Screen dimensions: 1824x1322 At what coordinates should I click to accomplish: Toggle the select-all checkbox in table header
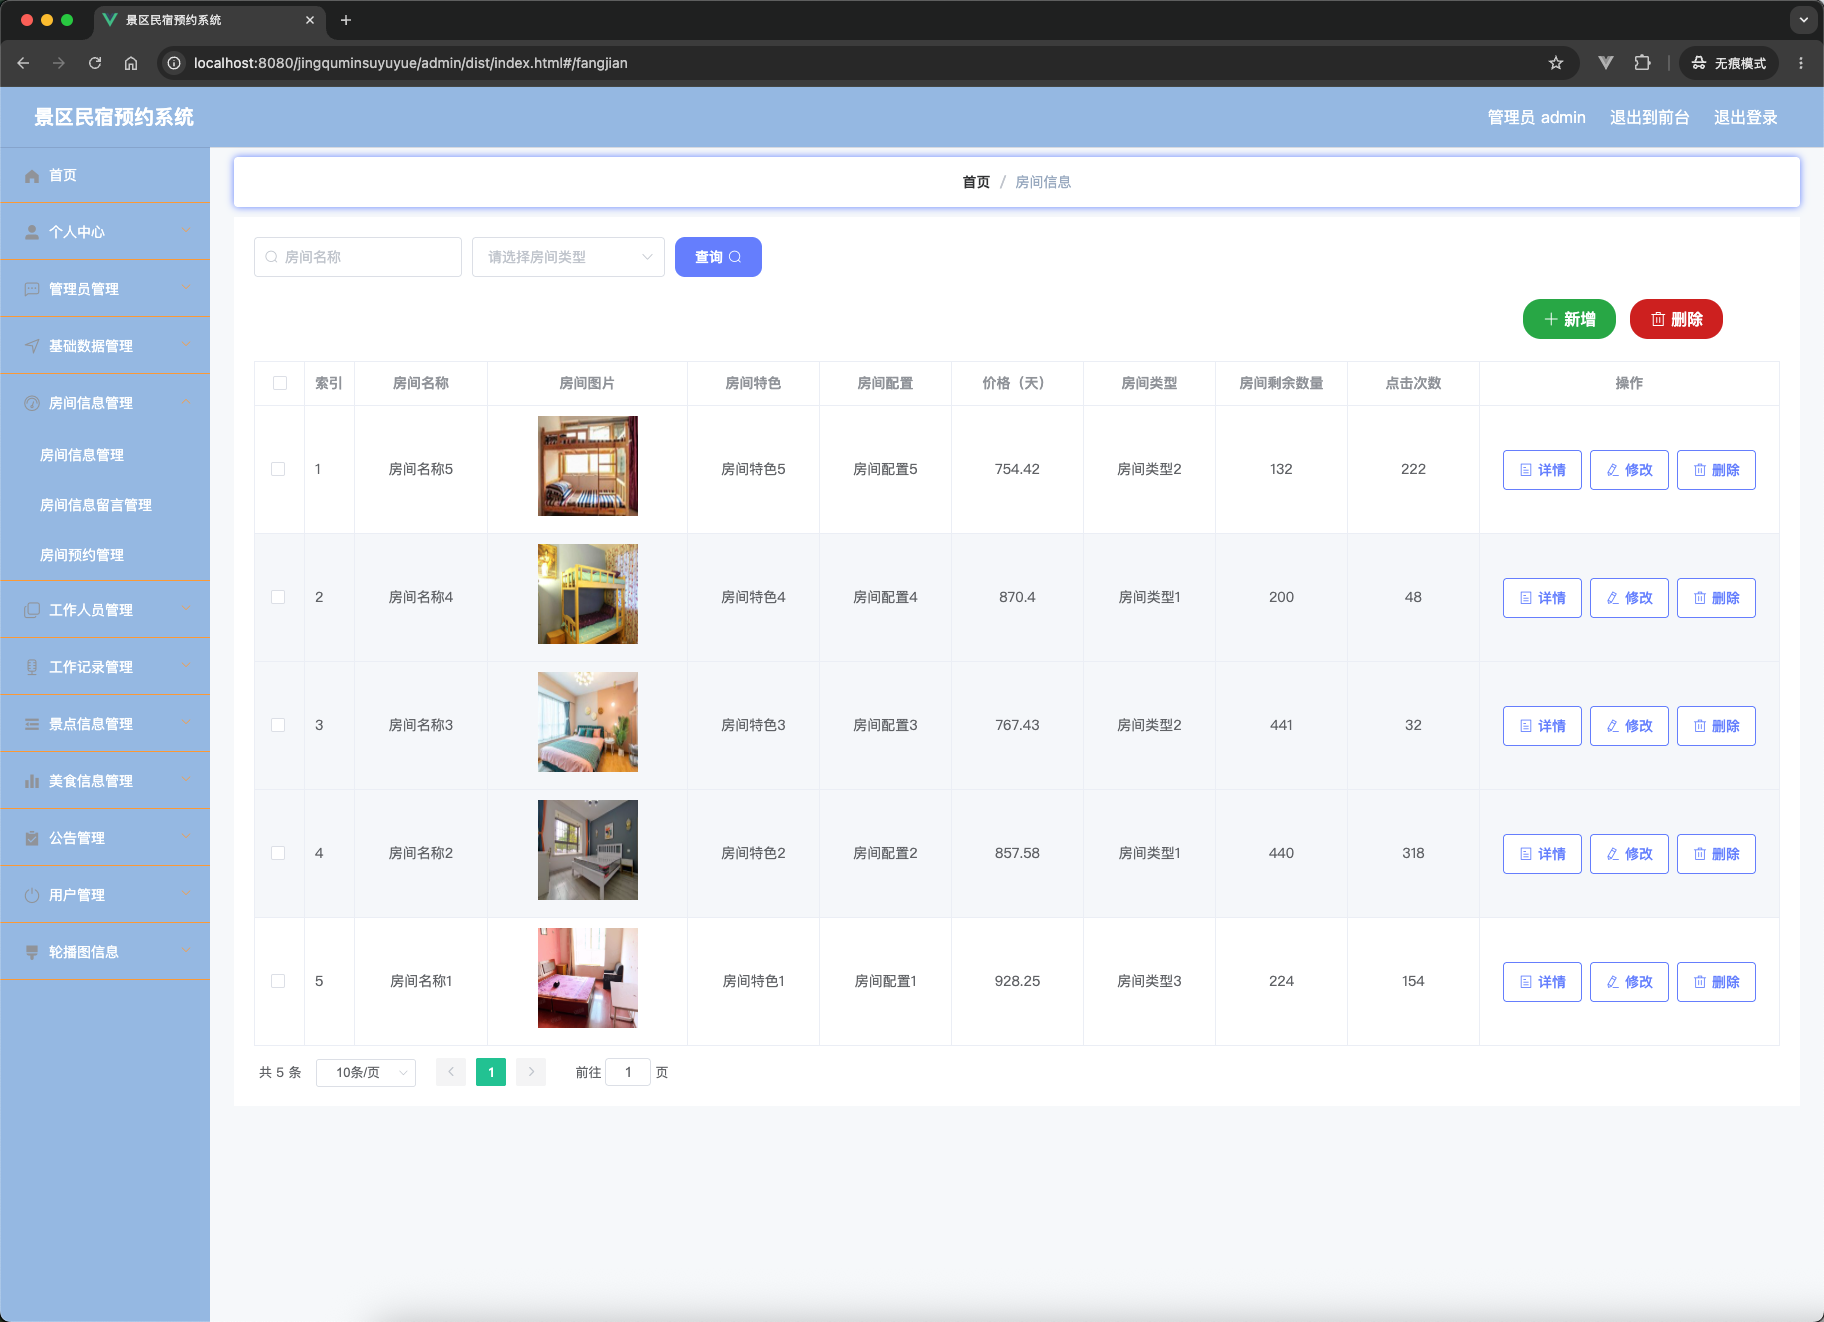(x=280, y=383)
